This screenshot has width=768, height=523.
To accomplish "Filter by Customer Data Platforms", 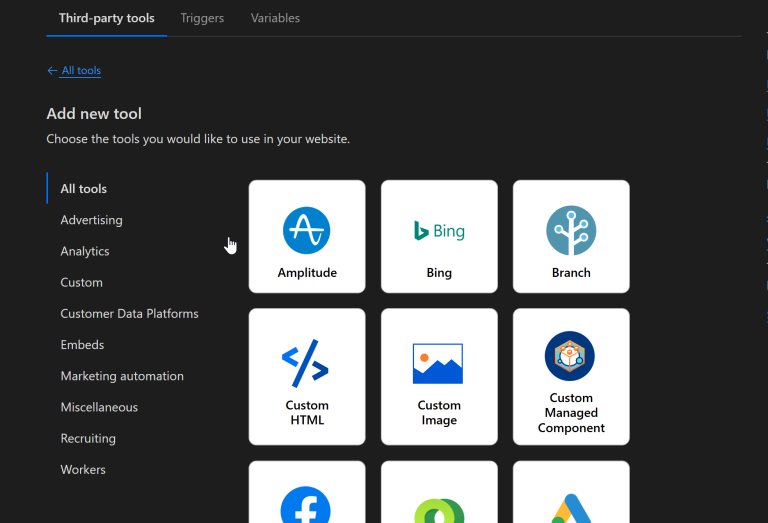I will pyautogui.click(x=129, y=314).
